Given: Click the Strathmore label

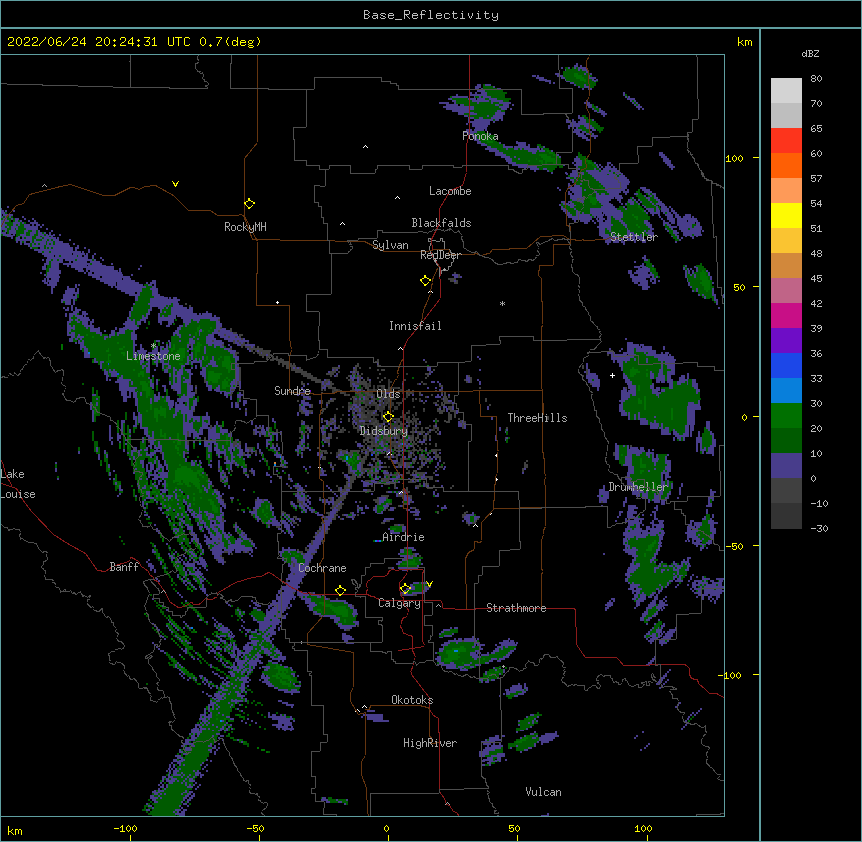Looking at the screenshot, I should click(516, 608).
